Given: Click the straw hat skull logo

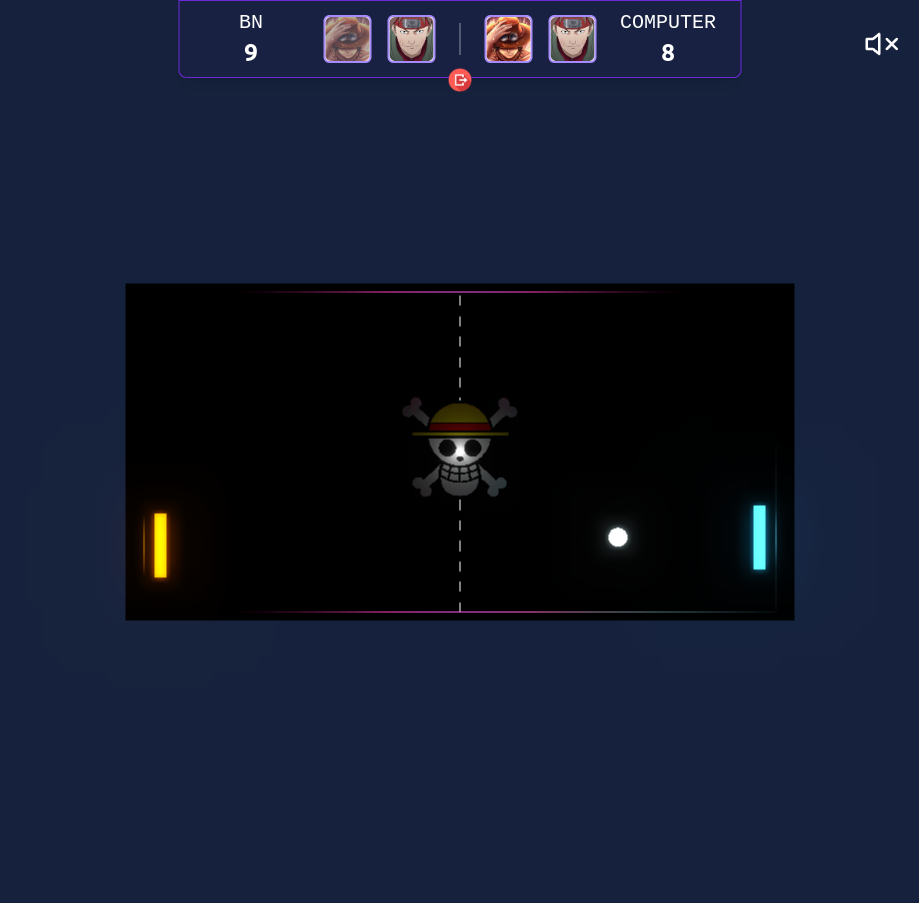Looking at the screenshot, I should click(x=460, y=448).
